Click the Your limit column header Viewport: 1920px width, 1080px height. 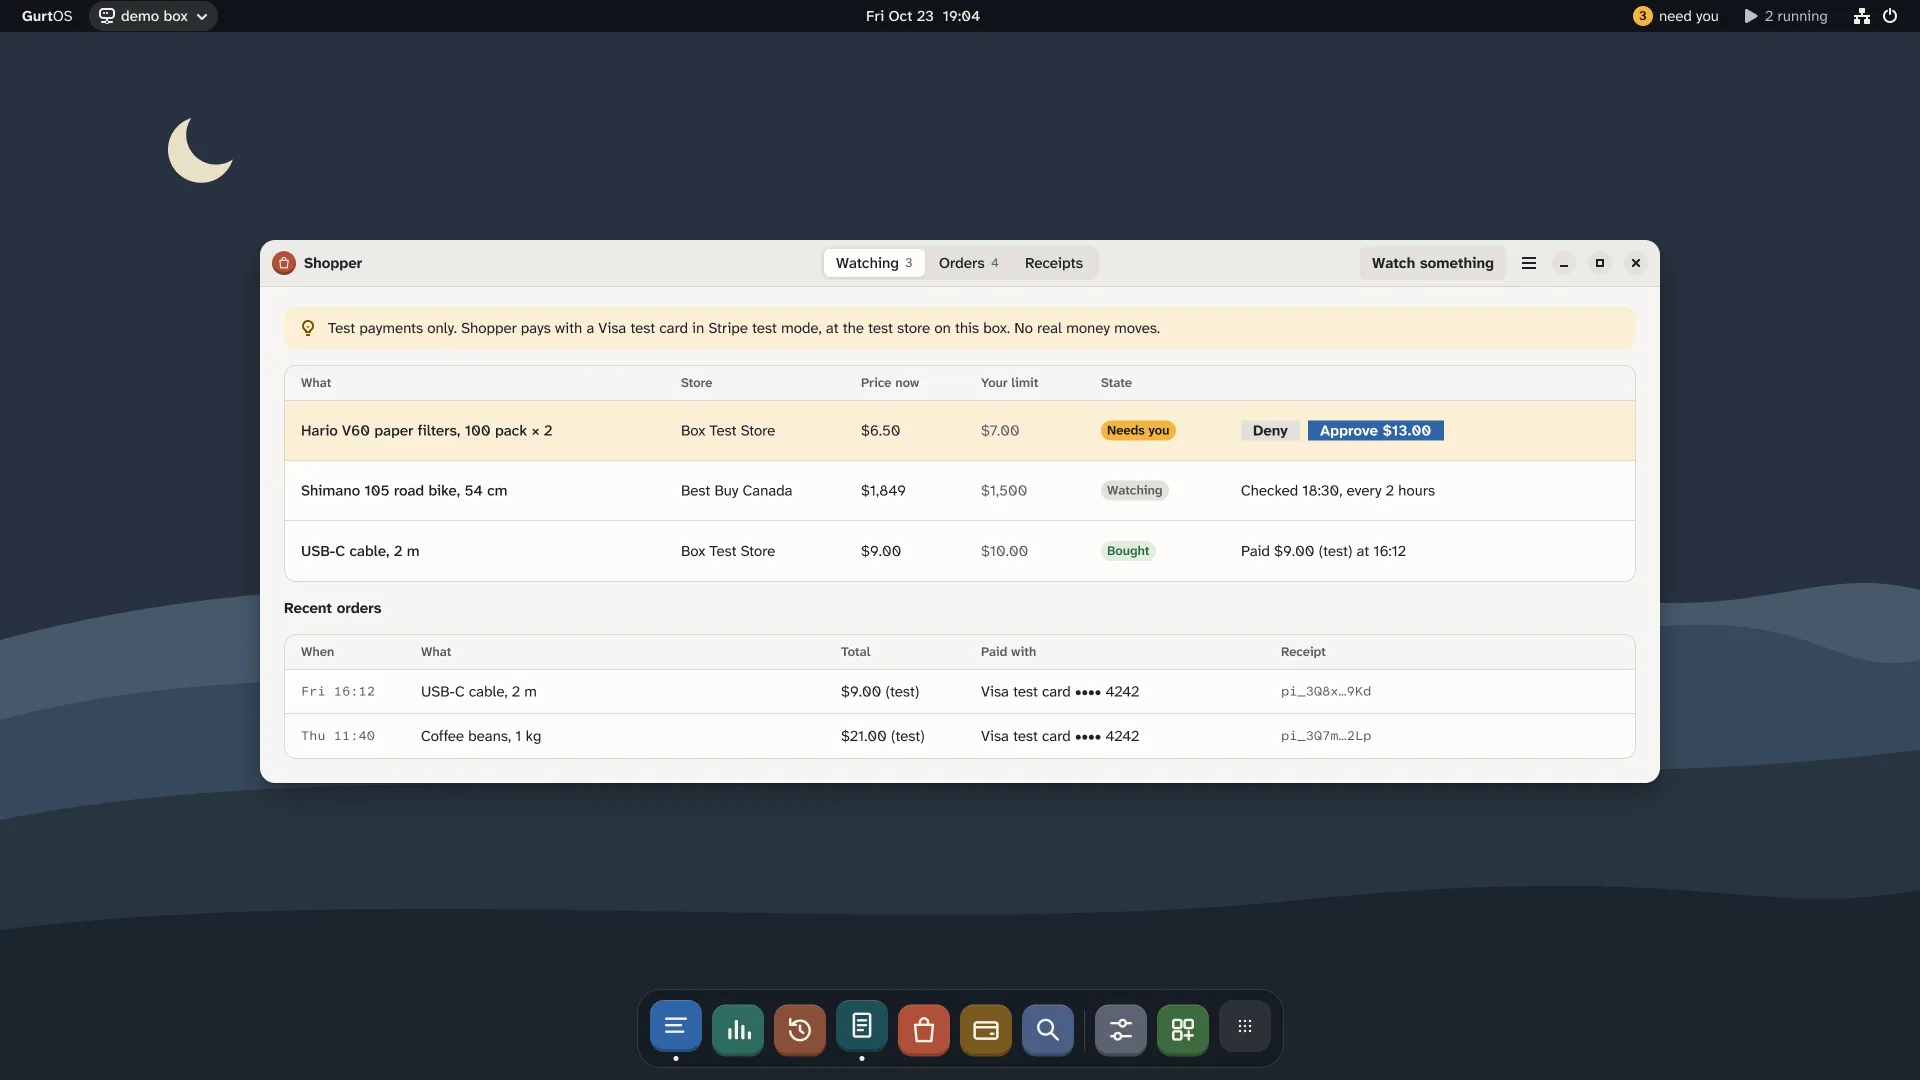point(1009,383)
